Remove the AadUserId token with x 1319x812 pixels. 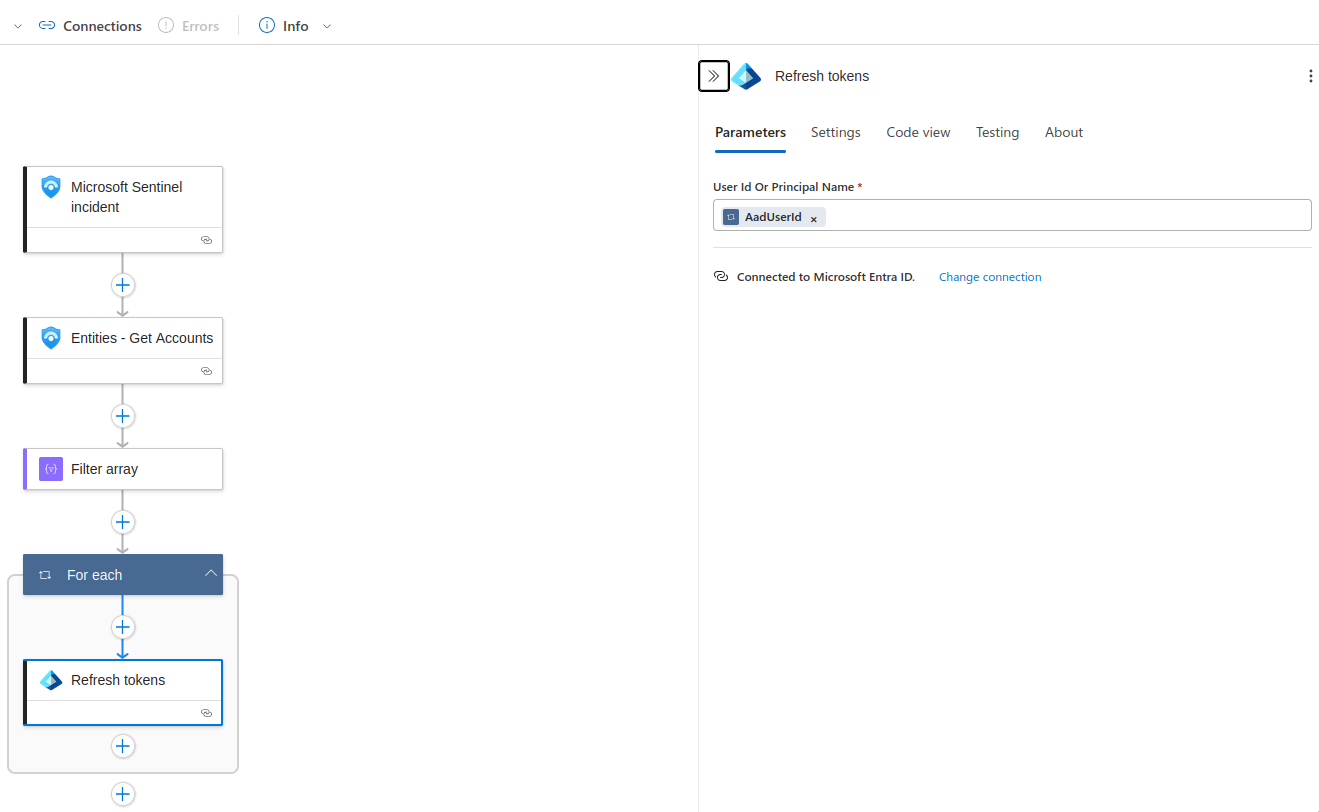pyautogui.click(x=813, y=218)
